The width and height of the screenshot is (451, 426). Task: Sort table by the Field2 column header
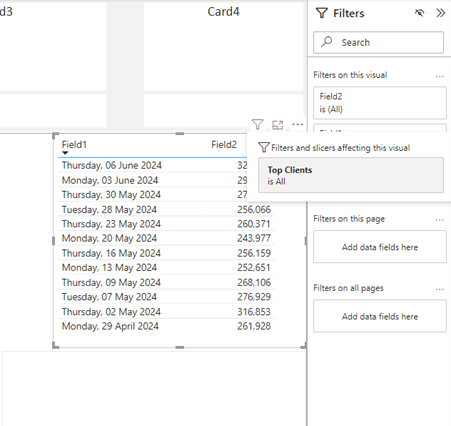point(224,144)
